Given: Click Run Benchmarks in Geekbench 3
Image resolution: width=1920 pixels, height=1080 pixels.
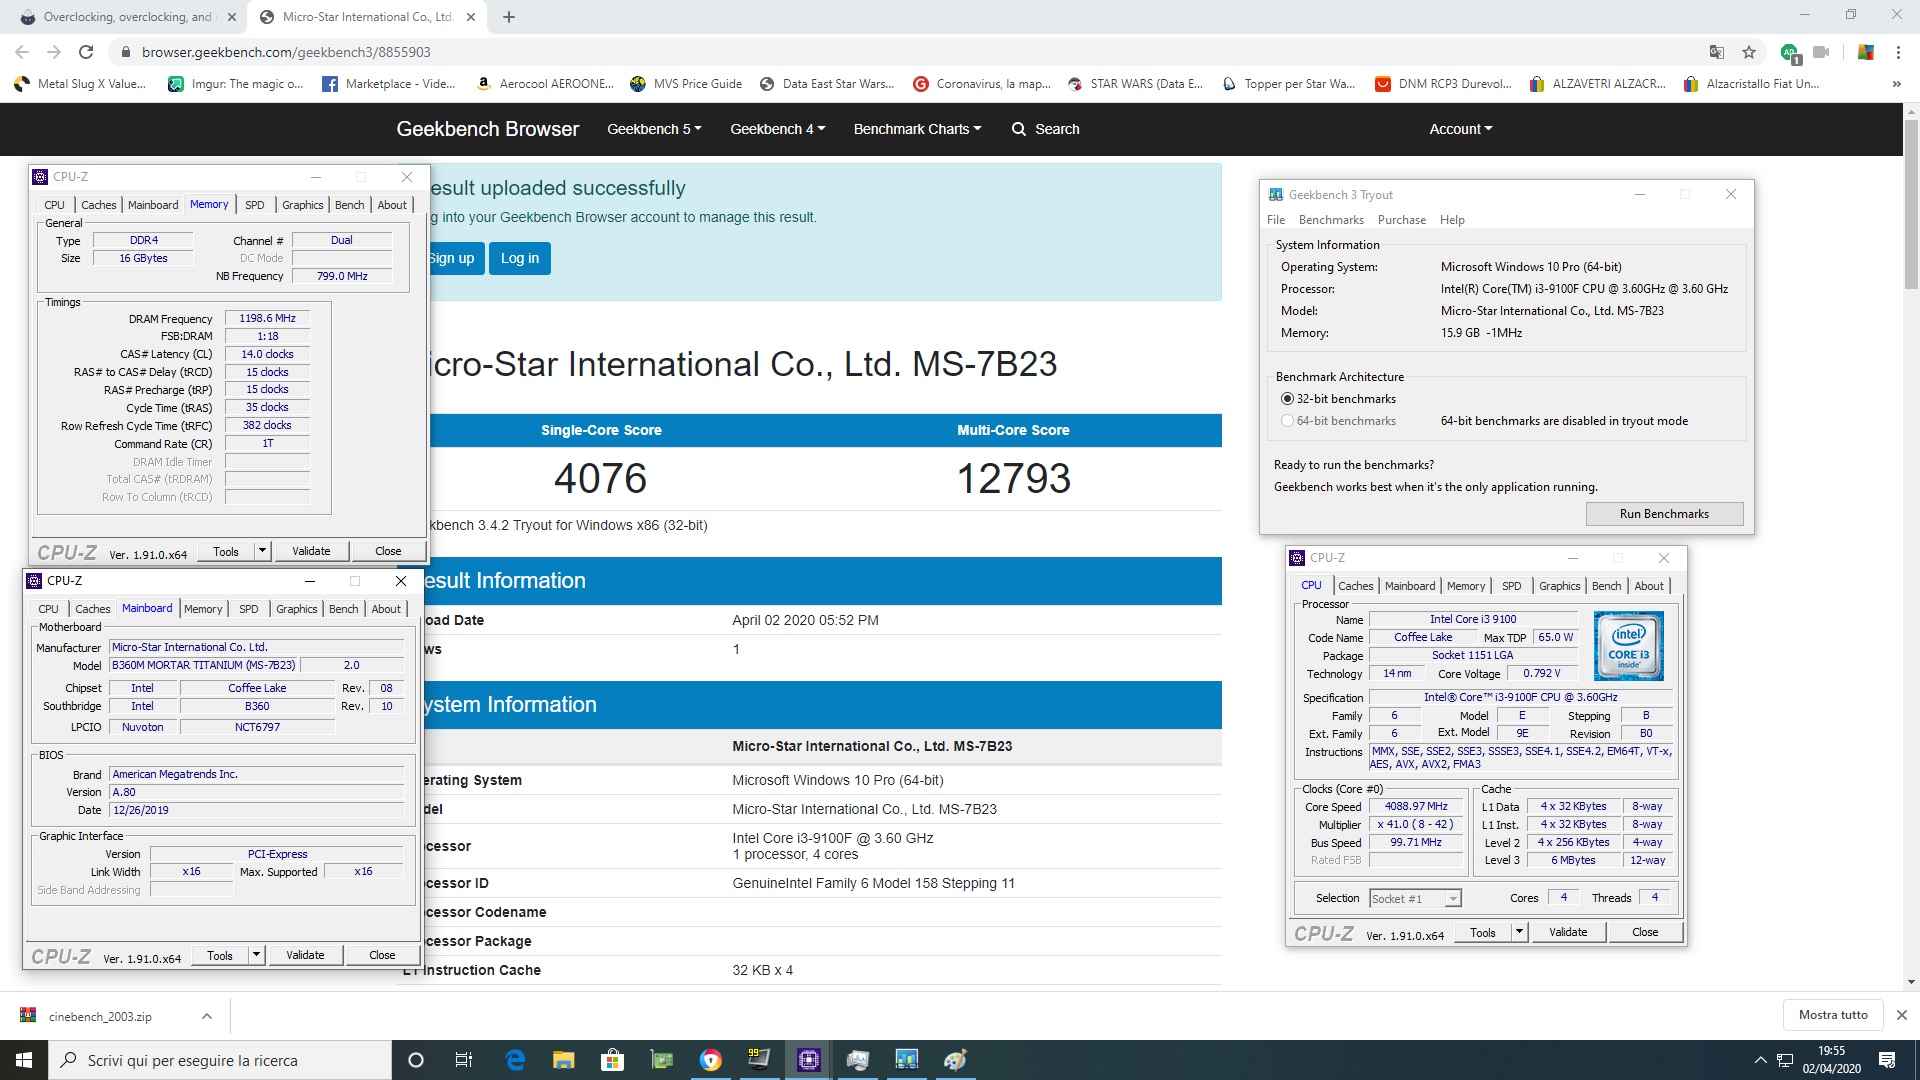Looking at the screenshot, I should tap(1664, 514).
